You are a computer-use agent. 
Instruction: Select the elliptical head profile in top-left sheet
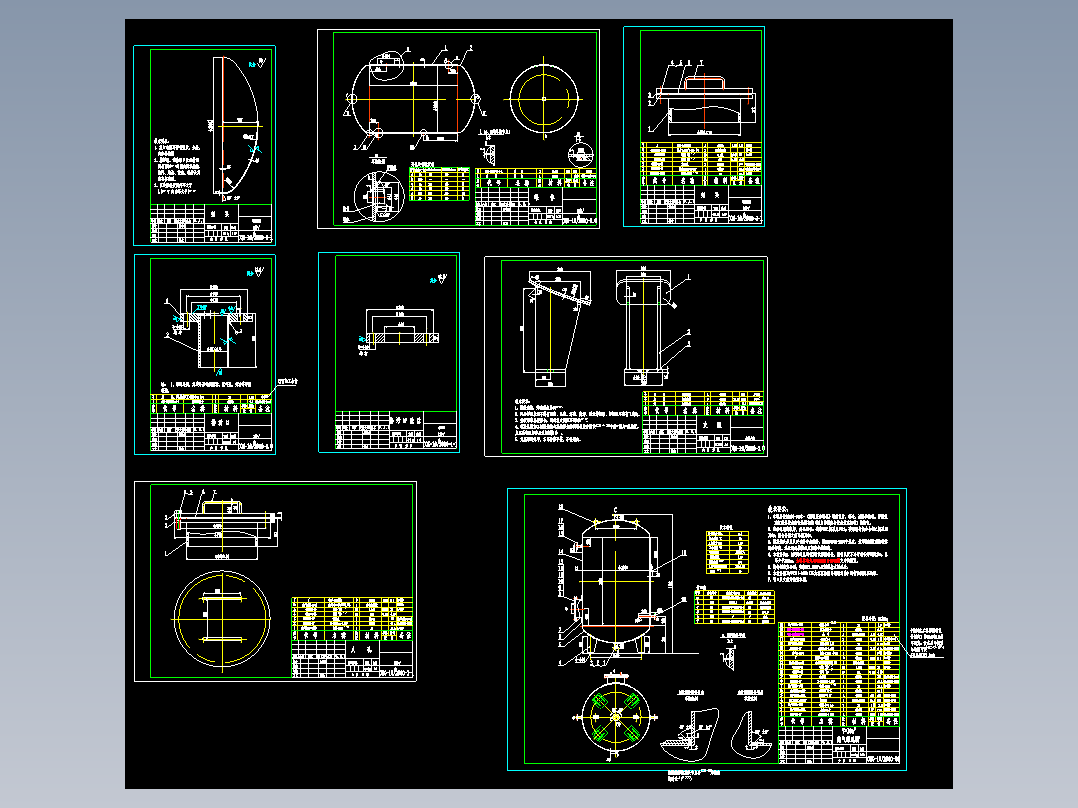tap(237, 125)
